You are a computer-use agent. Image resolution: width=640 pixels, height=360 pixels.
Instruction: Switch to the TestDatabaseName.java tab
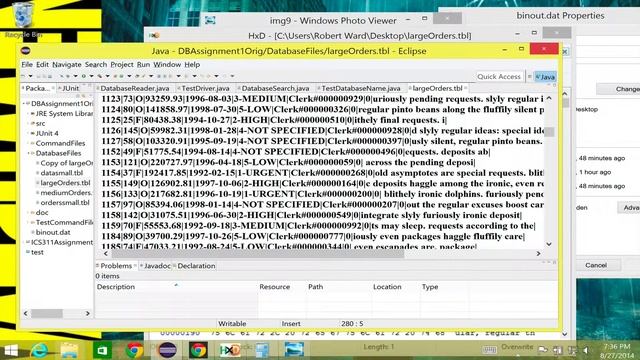click(x=360, y=88)
